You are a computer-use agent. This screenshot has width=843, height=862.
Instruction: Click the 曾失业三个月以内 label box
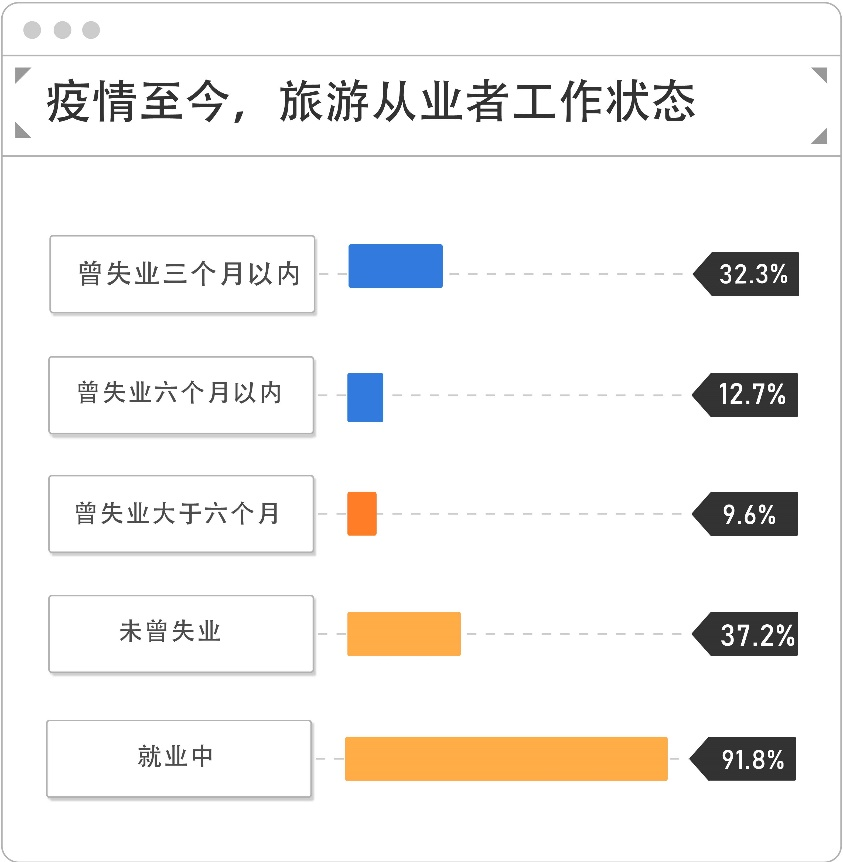(x=183, y=274)
